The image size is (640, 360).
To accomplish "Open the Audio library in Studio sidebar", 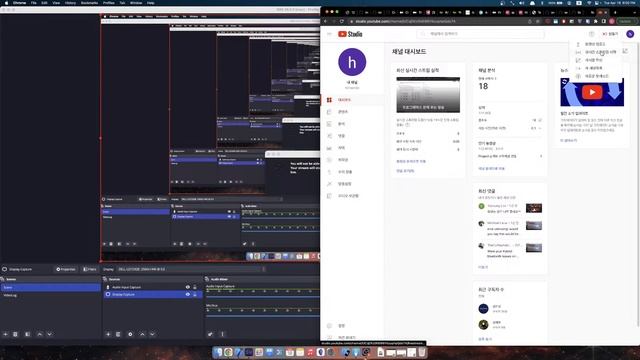I will pos(352,196).
